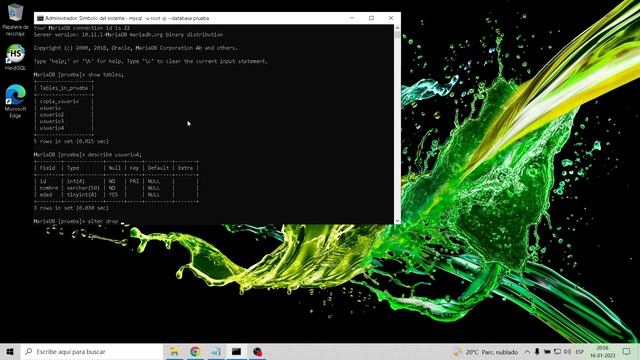The width and height of the screenshot is (640, 360).
Task: Open the HeidiSQL desktop shortcut
Action: point(16,57)
